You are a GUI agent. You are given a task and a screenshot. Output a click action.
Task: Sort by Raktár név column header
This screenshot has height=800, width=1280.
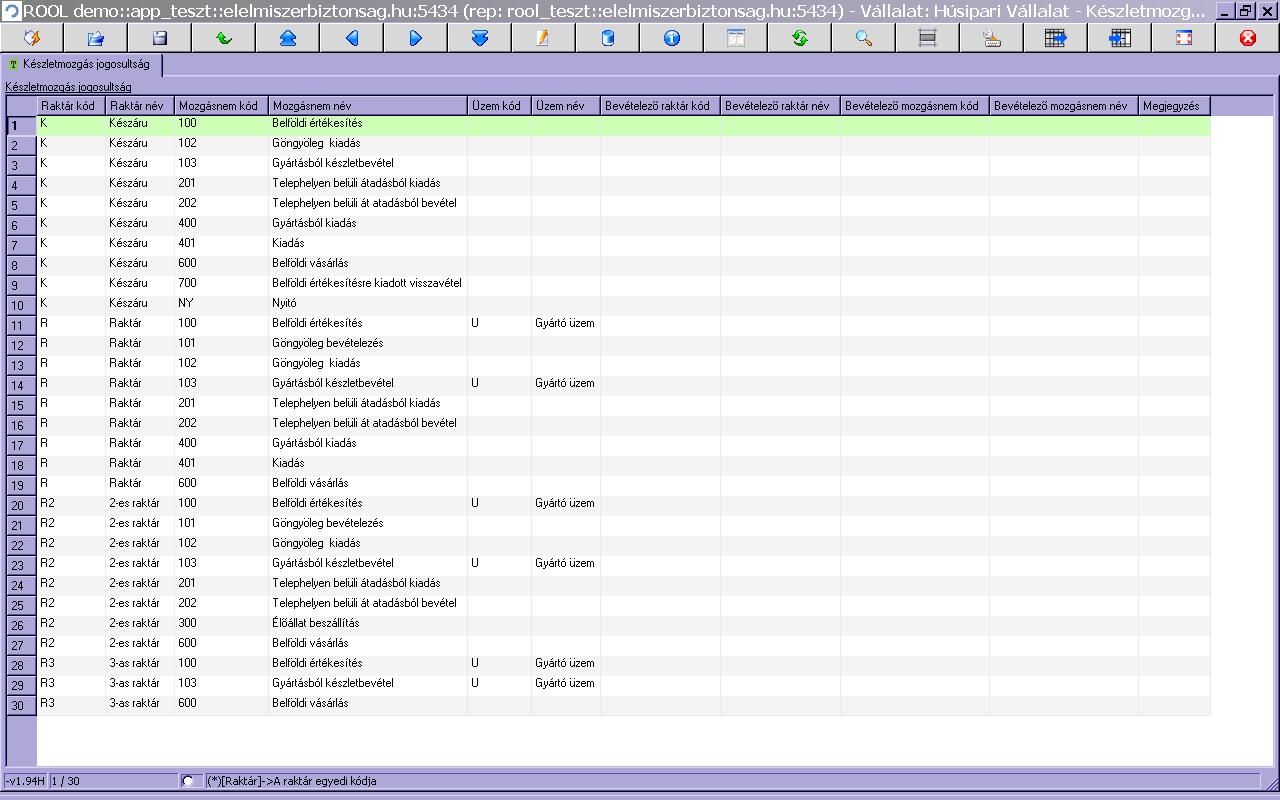(x=140, y=106)
